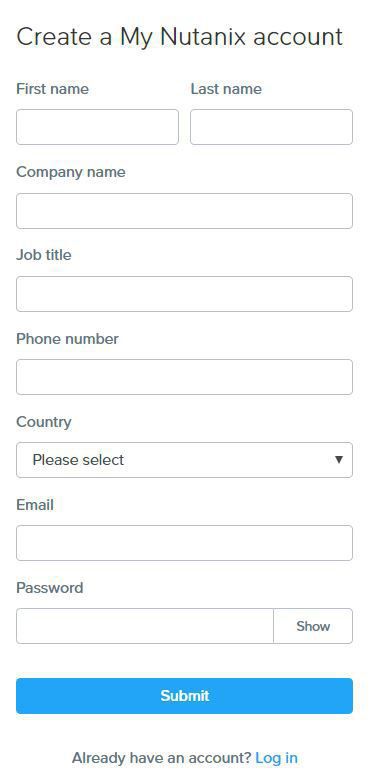Click the "Password" field label

click(49, 588)
